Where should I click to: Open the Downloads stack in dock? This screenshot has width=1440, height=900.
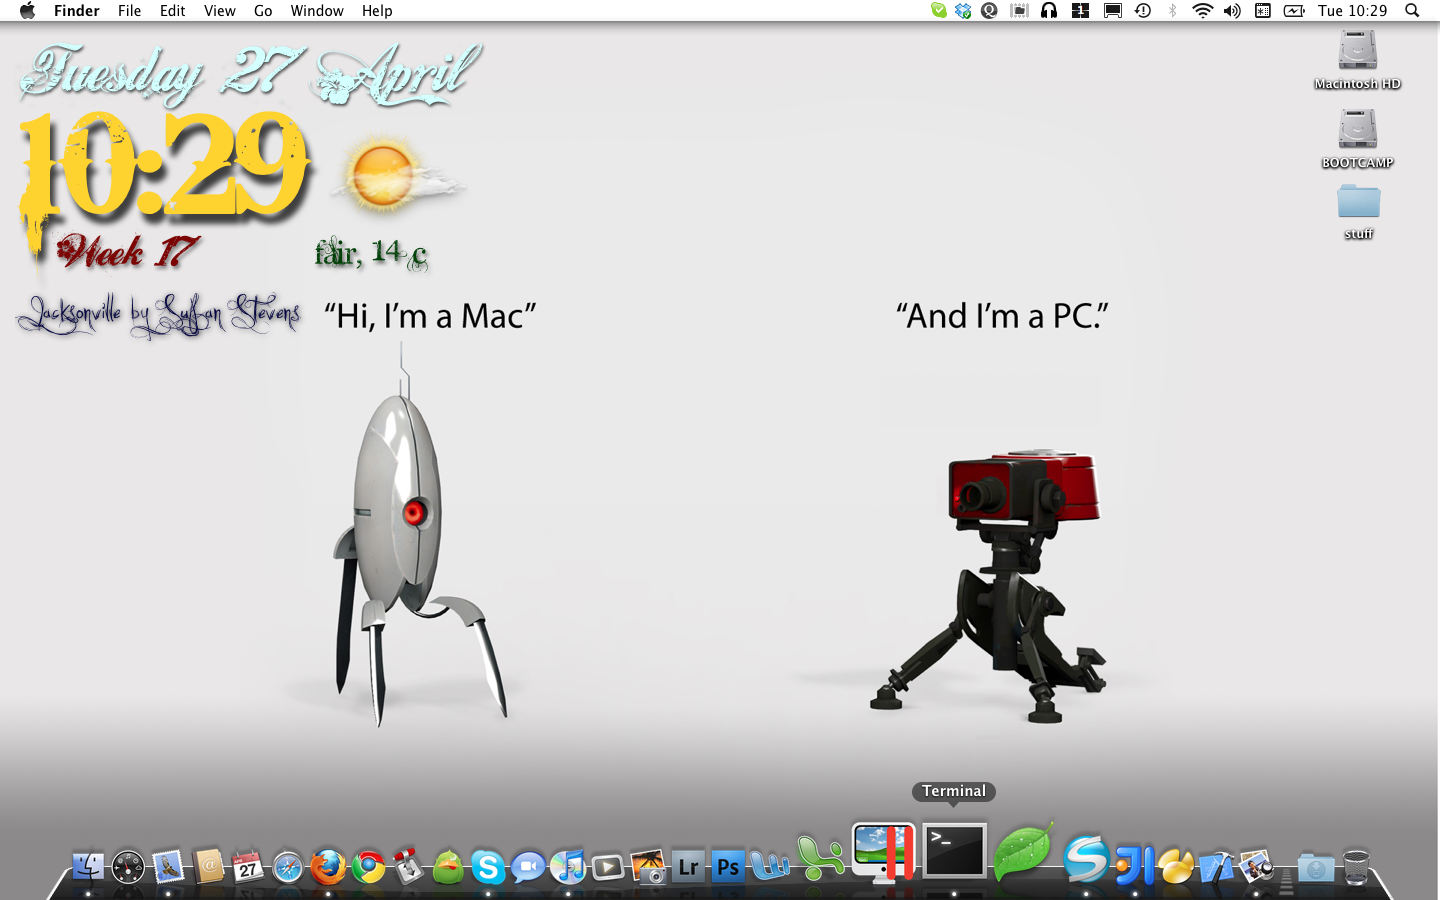(x=1316, y=868)
